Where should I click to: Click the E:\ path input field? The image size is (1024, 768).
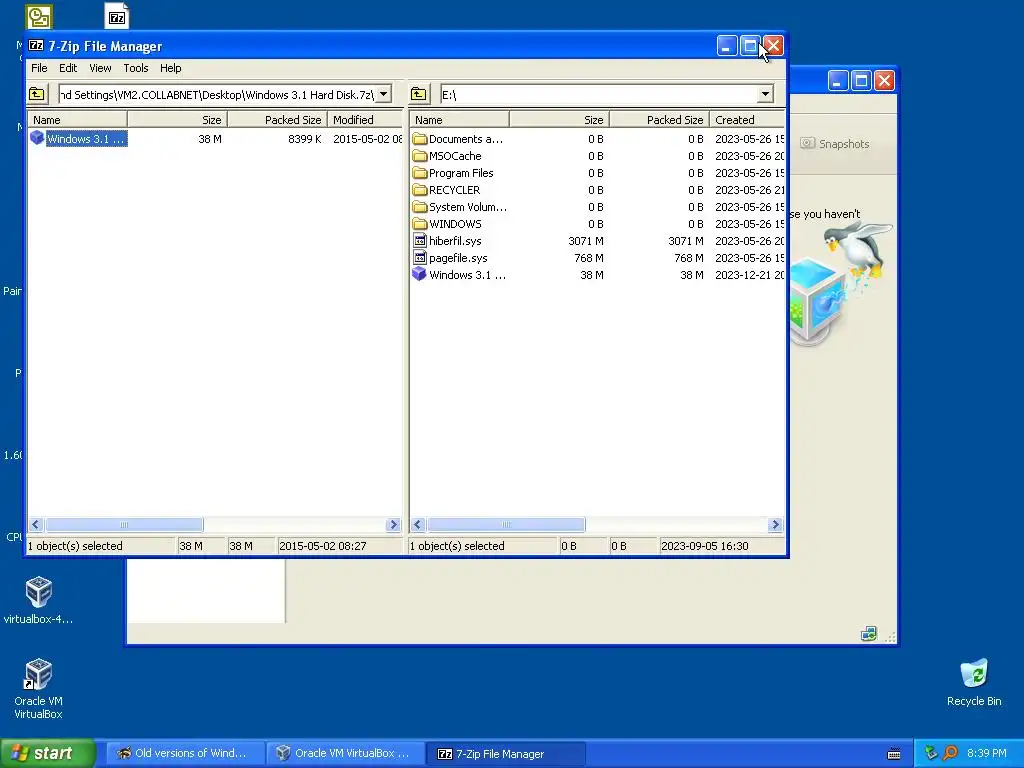599,95
